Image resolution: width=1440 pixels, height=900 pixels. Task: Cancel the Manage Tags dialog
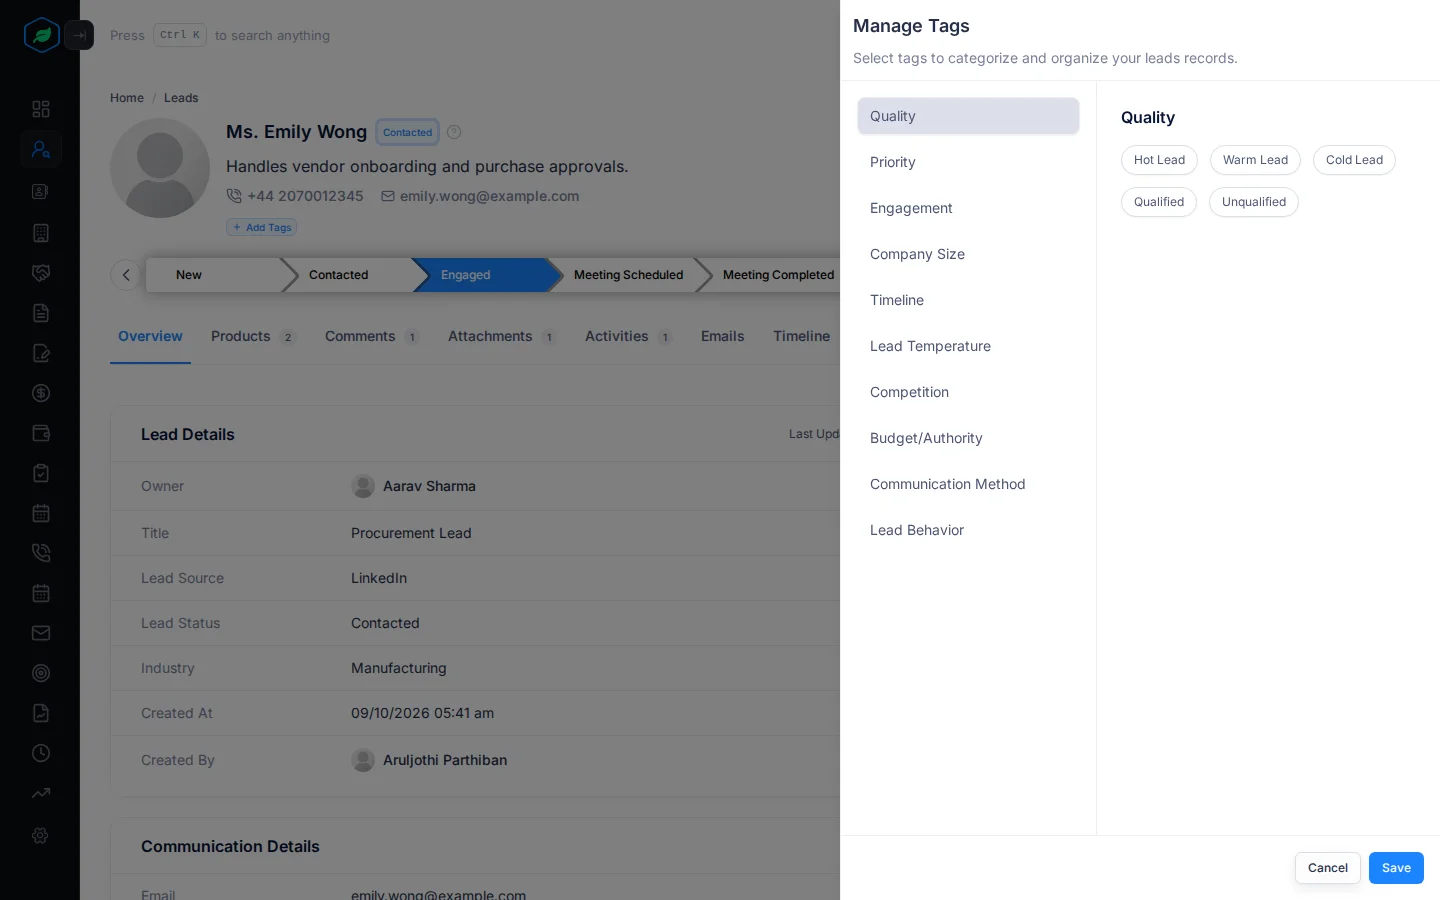coord(1327,868)
